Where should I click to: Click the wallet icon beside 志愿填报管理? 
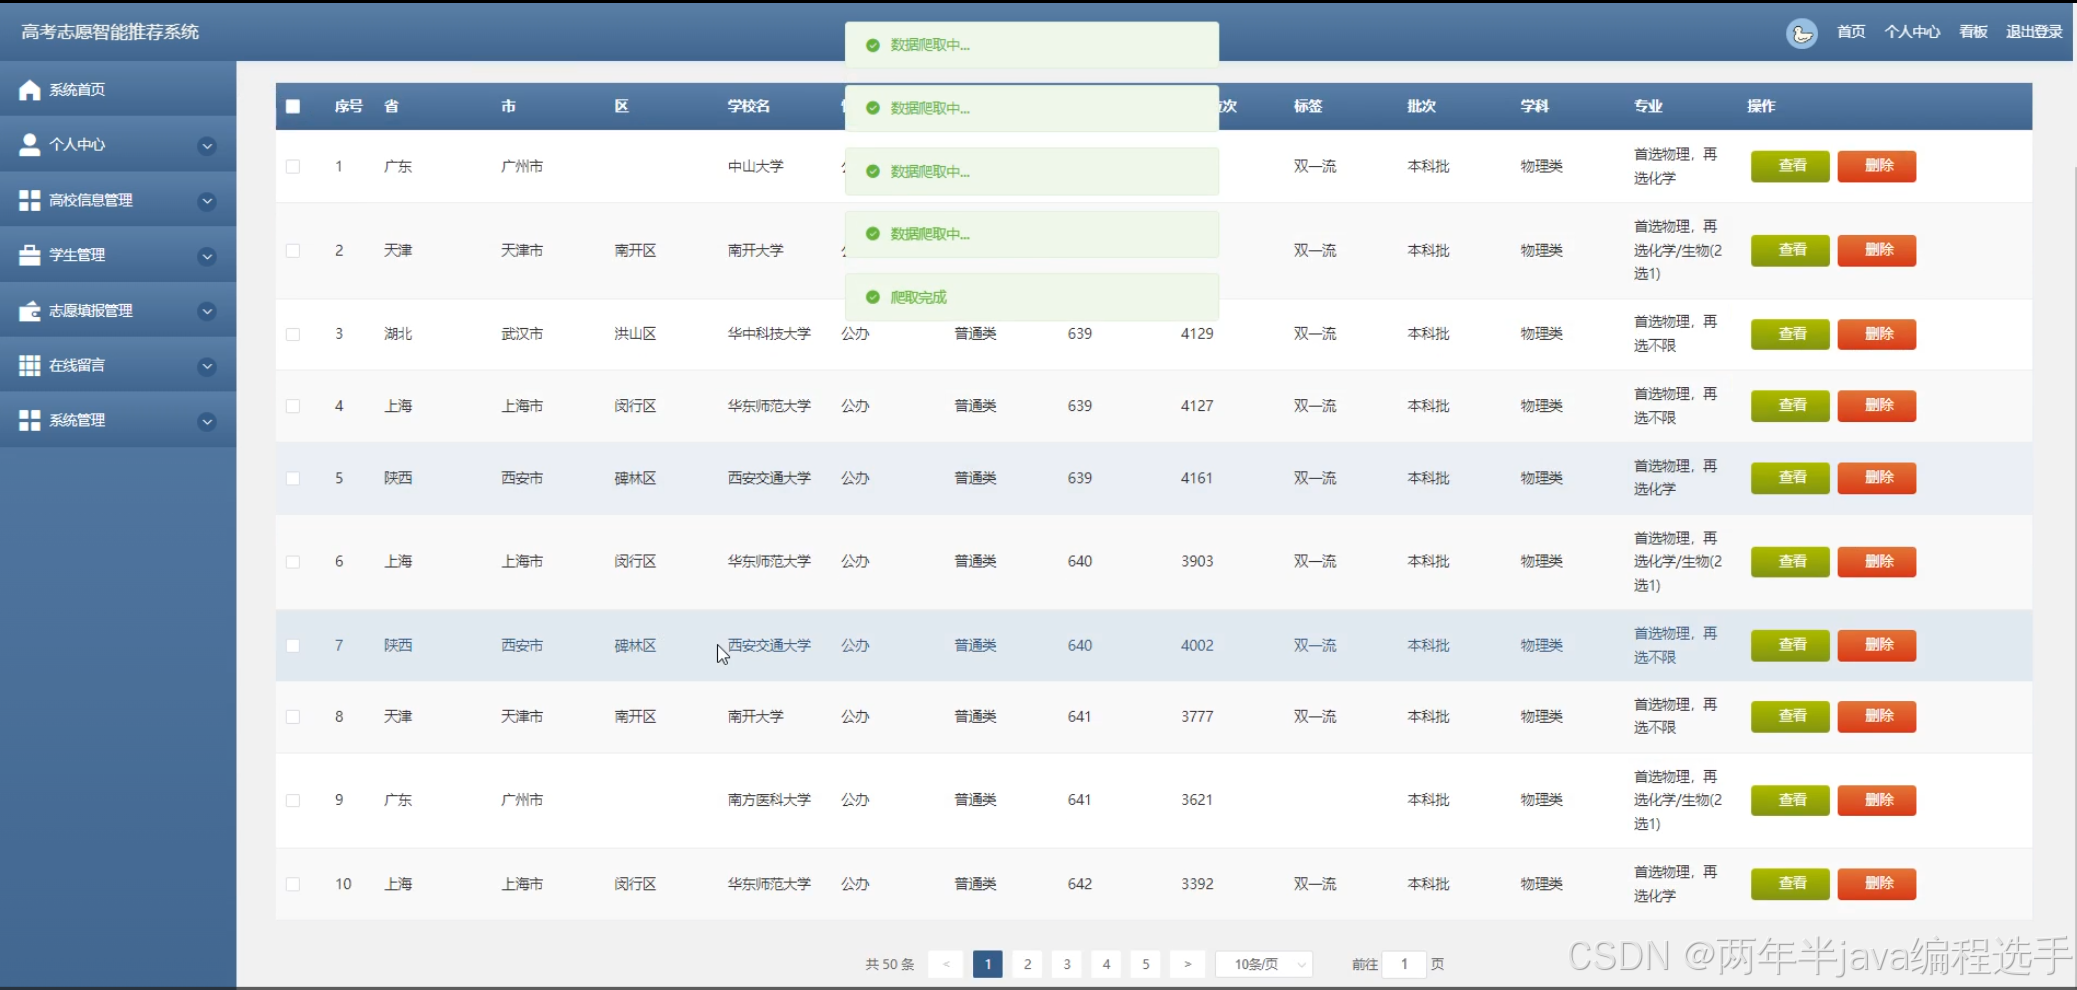pyautogui.click(x=30, y=311)
